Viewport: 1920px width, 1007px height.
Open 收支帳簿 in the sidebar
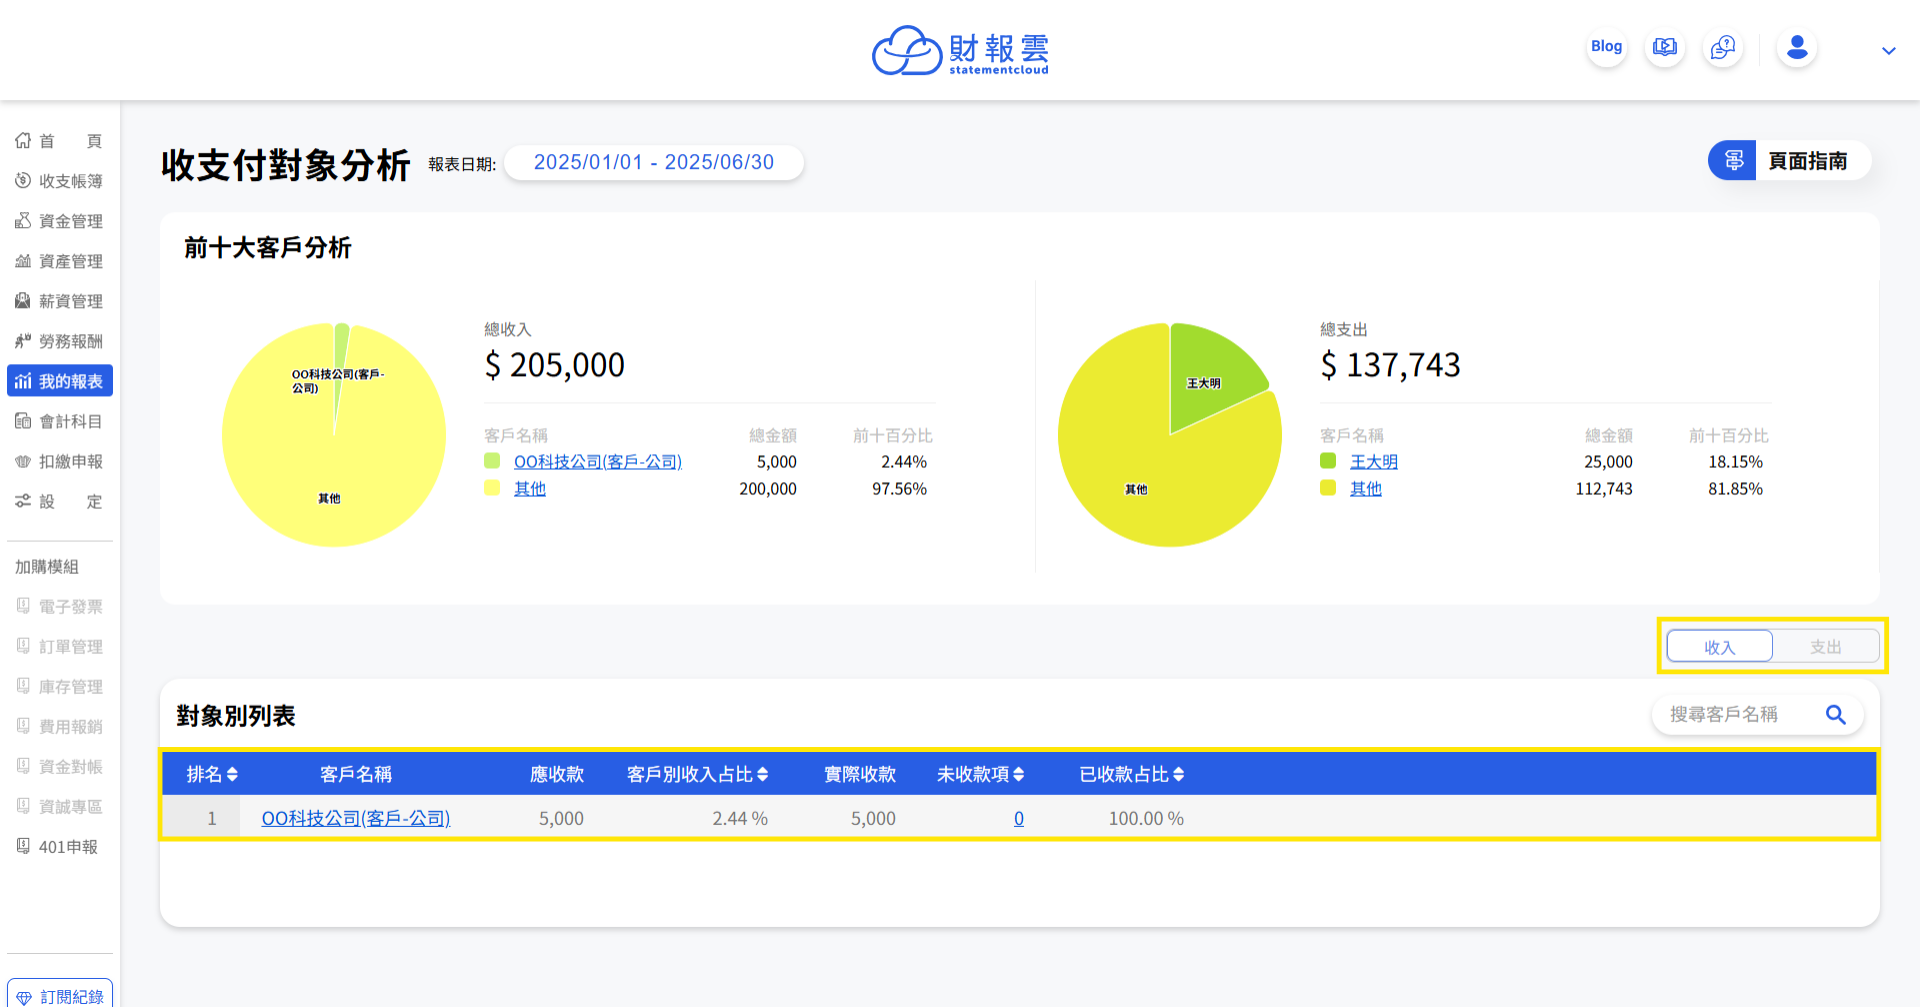59,181
